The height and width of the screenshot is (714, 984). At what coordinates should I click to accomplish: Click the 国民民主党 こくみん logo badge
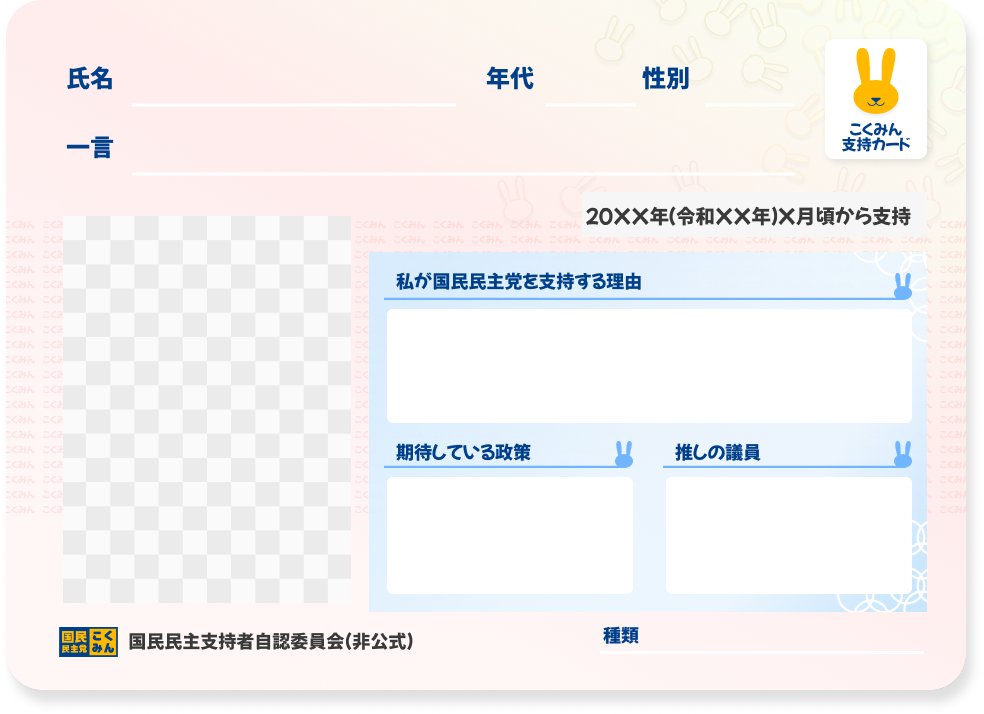pyautogui.click(x=88, y=641)
